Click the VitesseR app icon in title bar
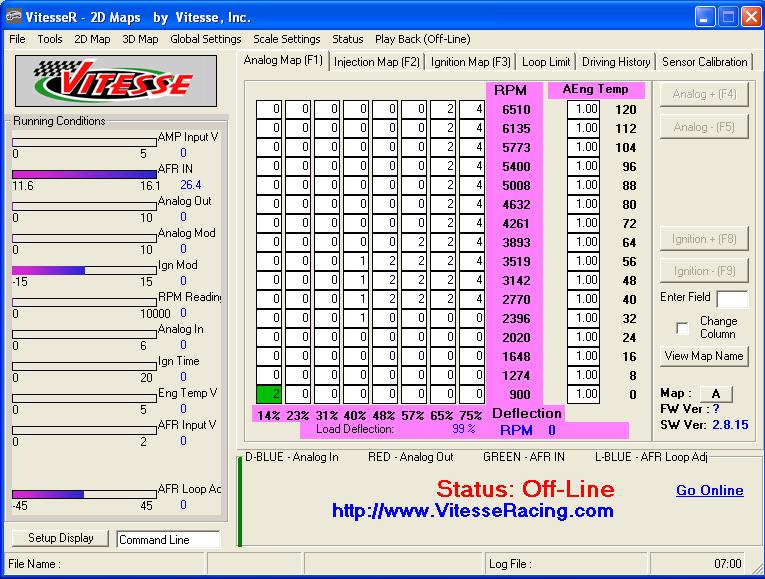Viewport: 765px width, 579px height. 14,17
